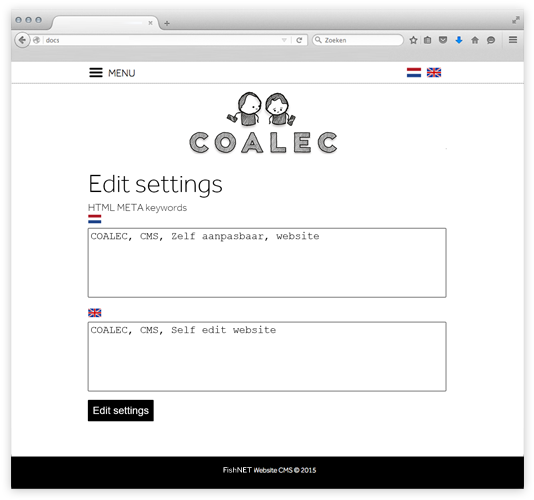Open the chat bubble toolbar icon
Screen dimensions: 534x500
(x=491, y=40)
